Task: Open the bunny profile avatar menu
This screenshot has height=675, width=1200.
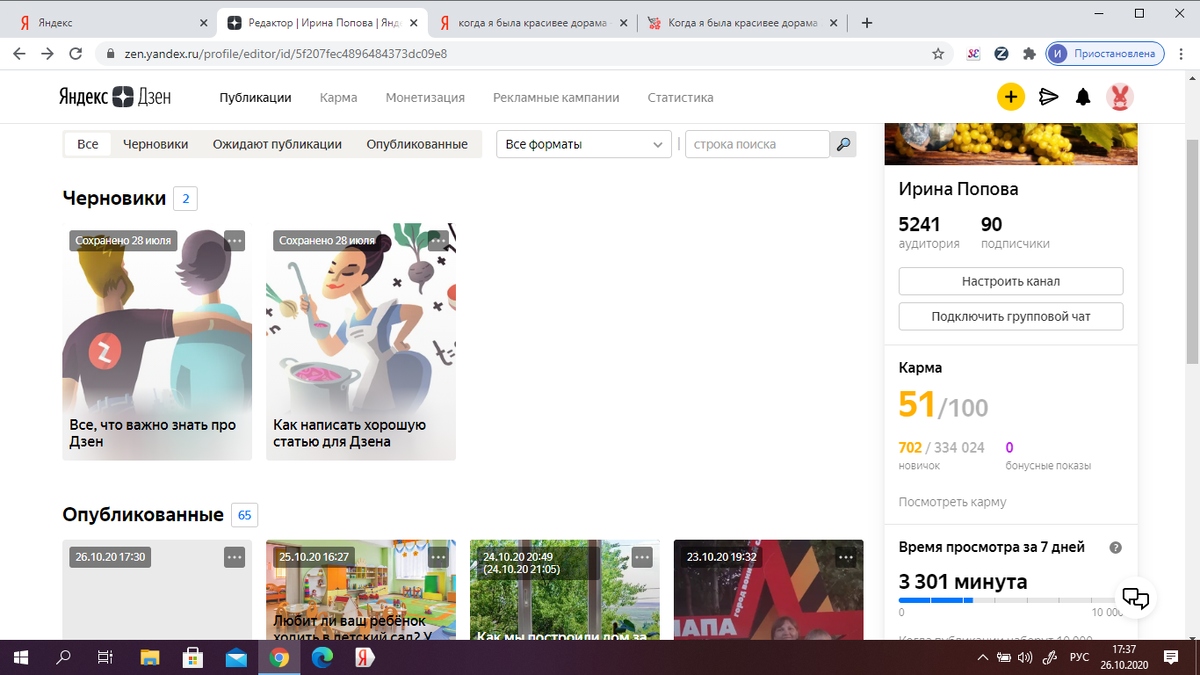Action: click(1119, 97)
